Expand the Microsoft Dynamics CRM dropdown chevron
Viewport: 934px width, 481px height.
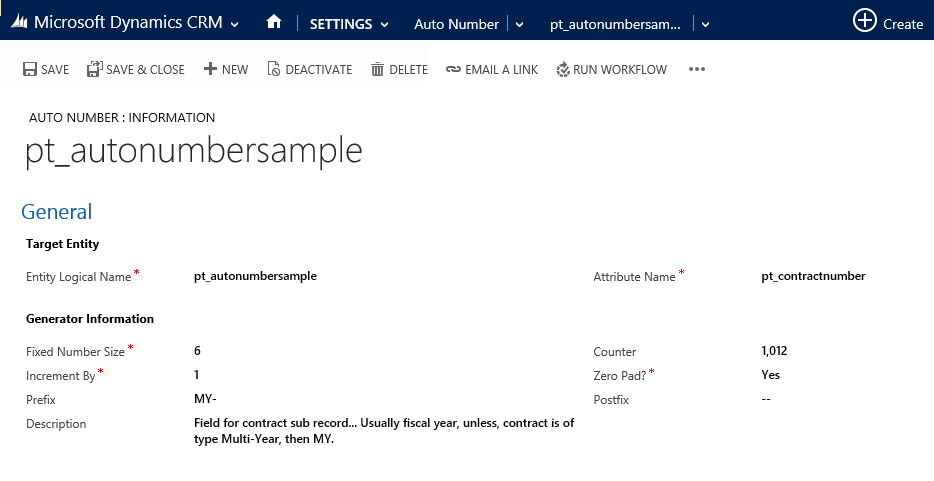[235, 24]
